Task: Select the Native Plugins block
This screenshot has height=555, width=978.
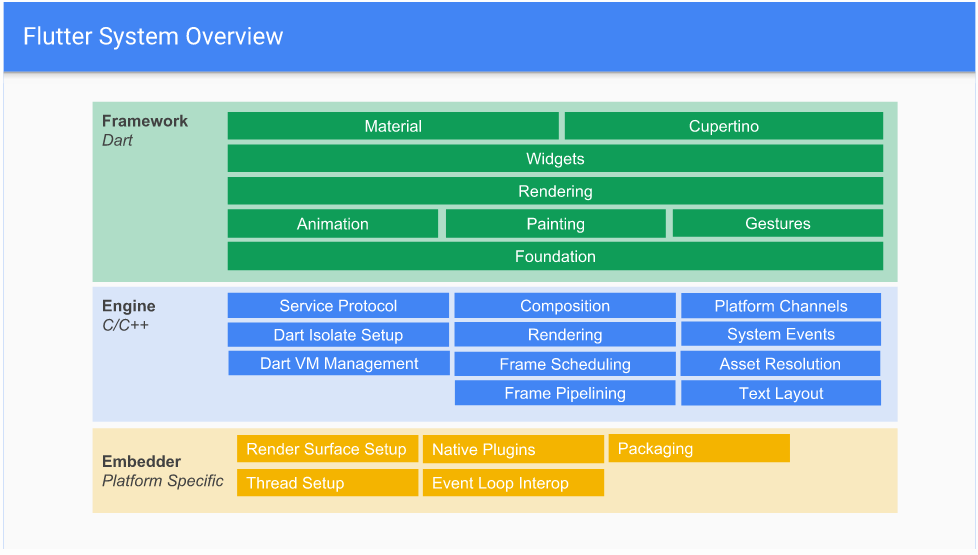Action: click(x=513, y=450)
